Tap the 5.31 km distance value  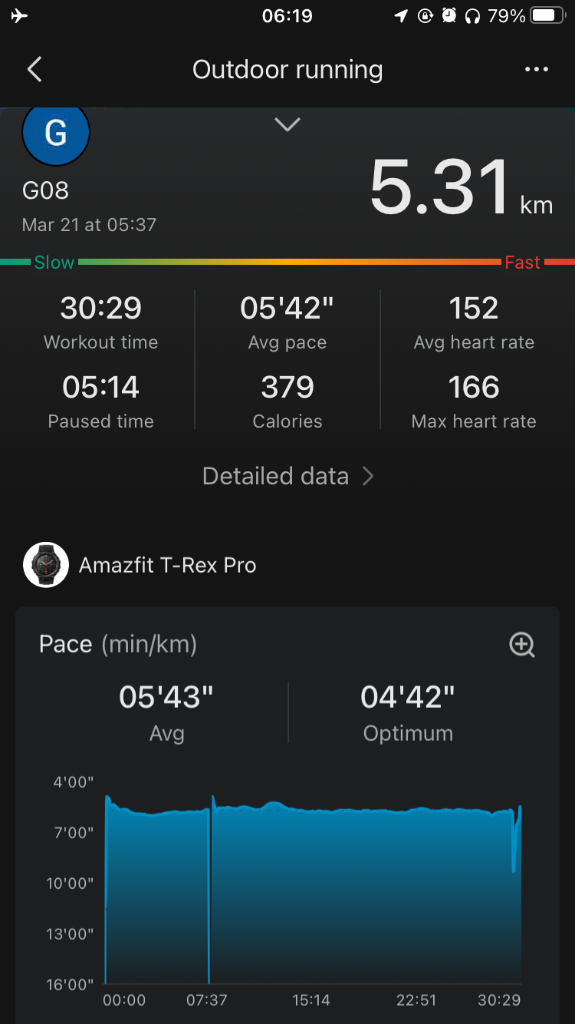[x=461, y=187]
